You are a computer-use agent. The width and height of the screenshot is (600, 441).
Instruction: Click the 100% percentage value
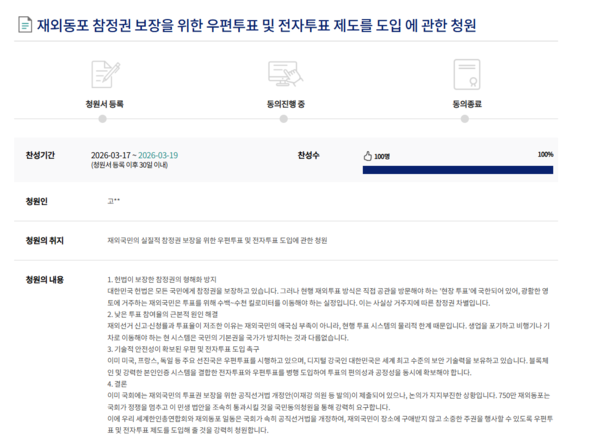(545, 154)
